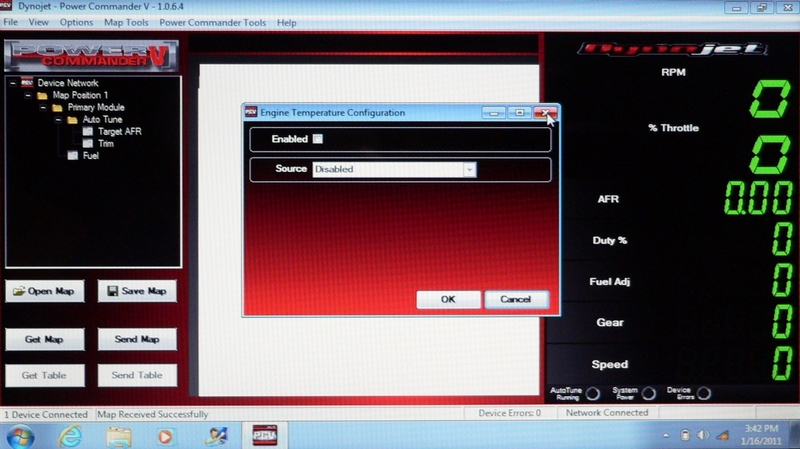Open the Map Tools menu
Image resolution: width=800 pixels, height=449 pixels.
point(125,22)
